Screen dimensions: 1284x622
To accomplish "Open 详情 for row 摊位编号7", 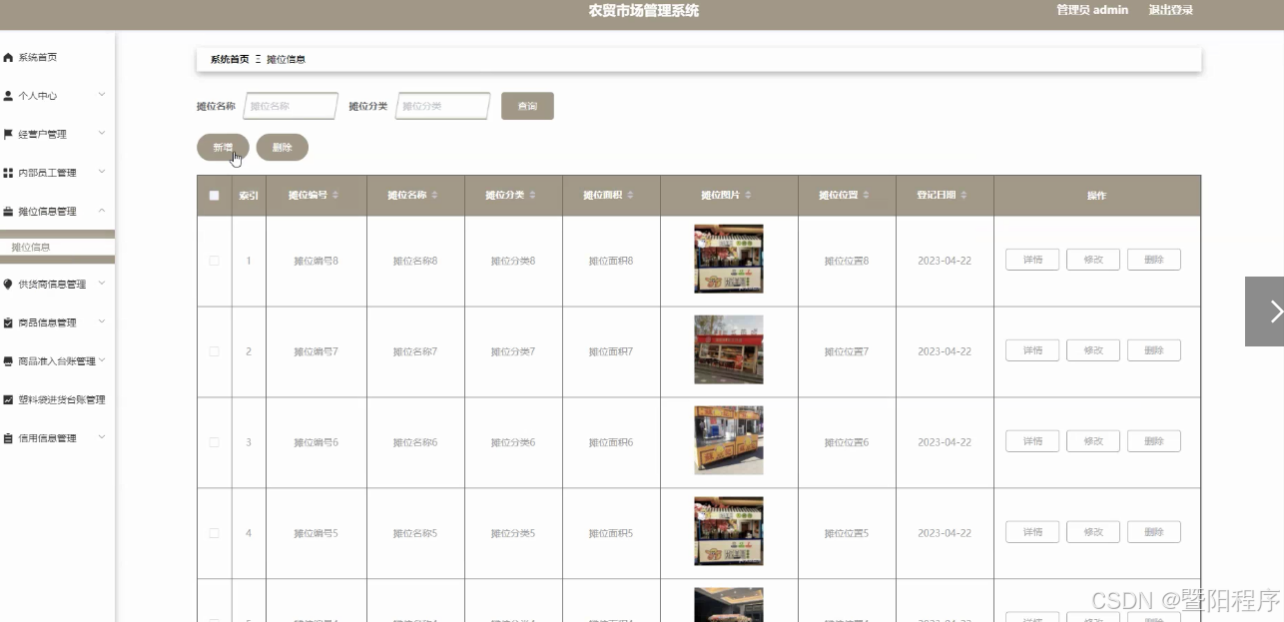I will 1032,351.
